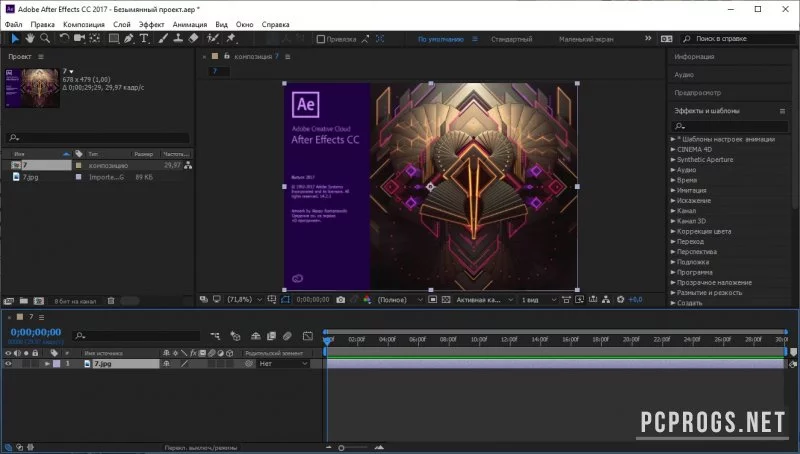Toggle the composition panel lock icon

[227, 56]
